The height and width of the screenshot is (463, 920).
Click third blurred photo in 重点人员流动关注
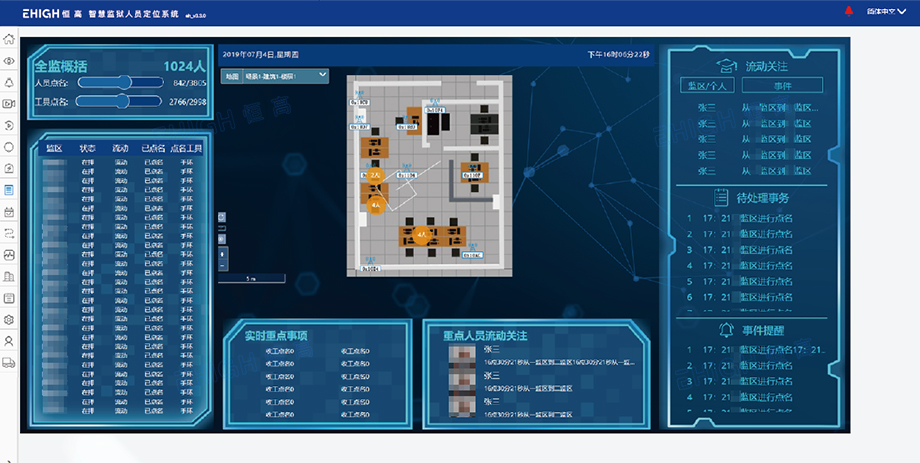tap(462, 406)
